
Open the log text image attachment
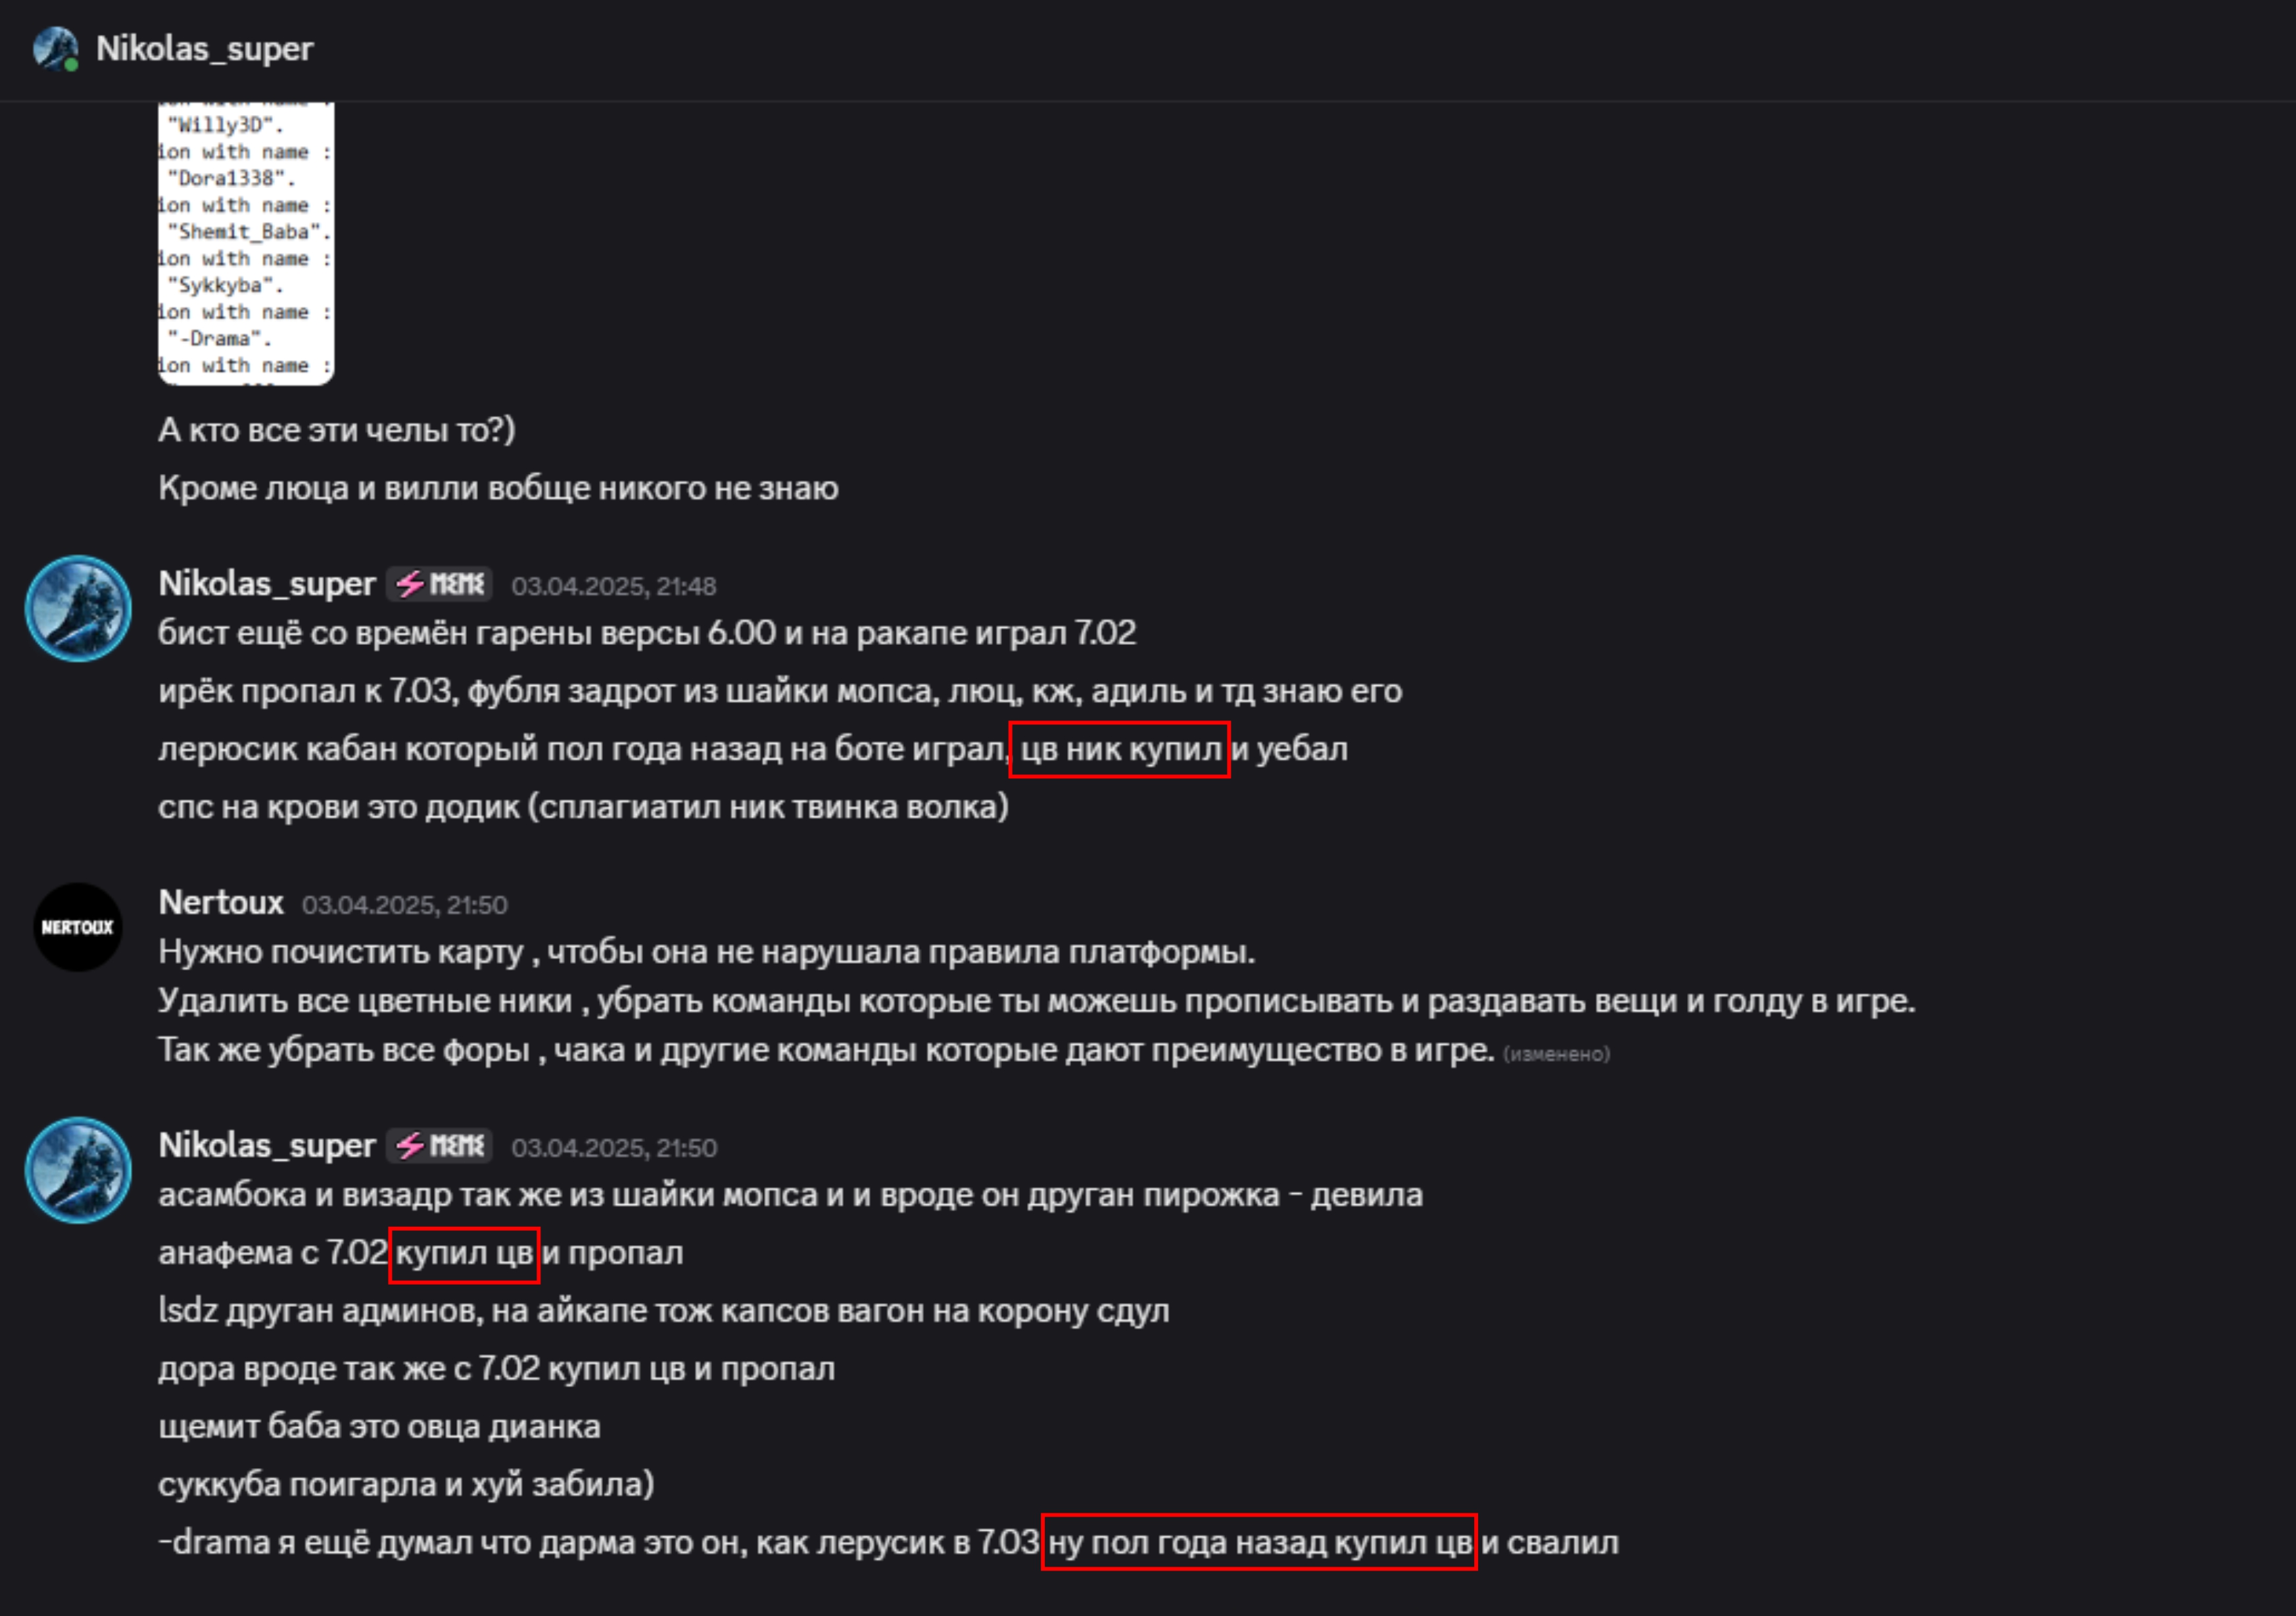click(x=246, y=243)
